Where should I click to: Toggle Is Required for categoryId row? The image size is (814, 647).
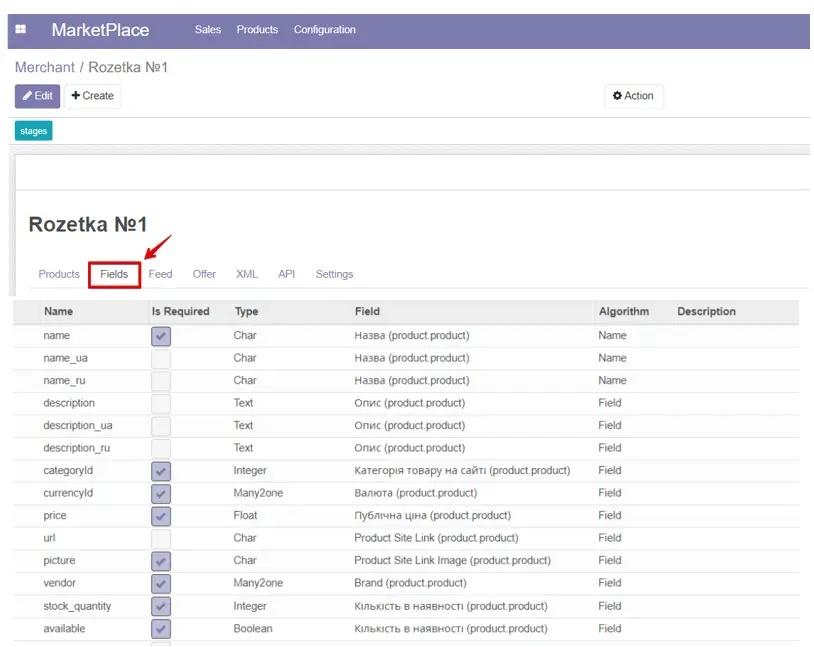pyautogui.click(x=160, y=471)
